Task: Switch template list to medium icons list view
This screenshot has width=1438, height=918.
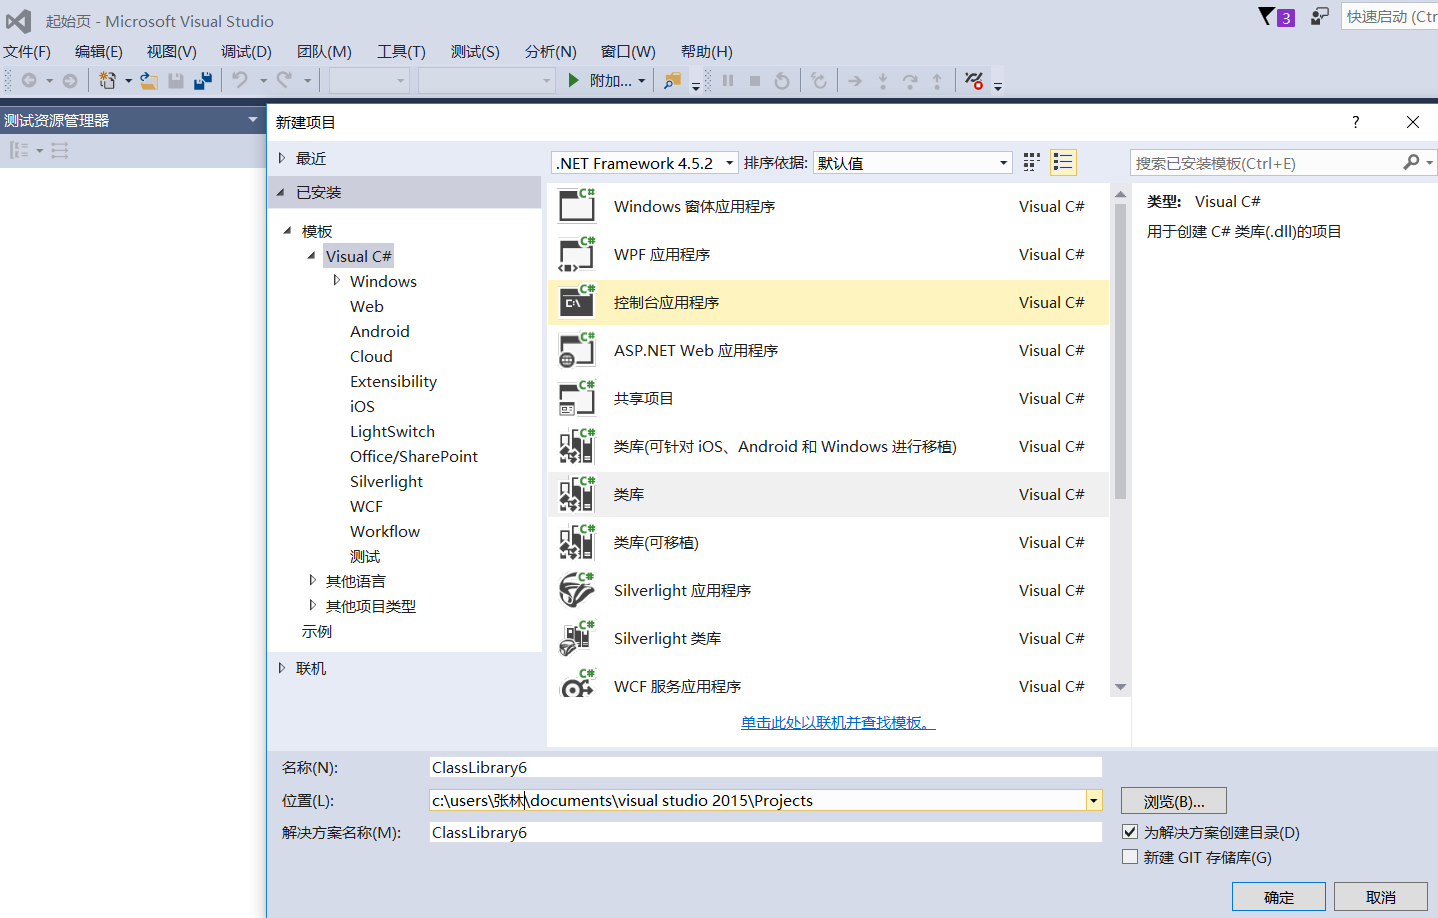Action: point(1063,162)
